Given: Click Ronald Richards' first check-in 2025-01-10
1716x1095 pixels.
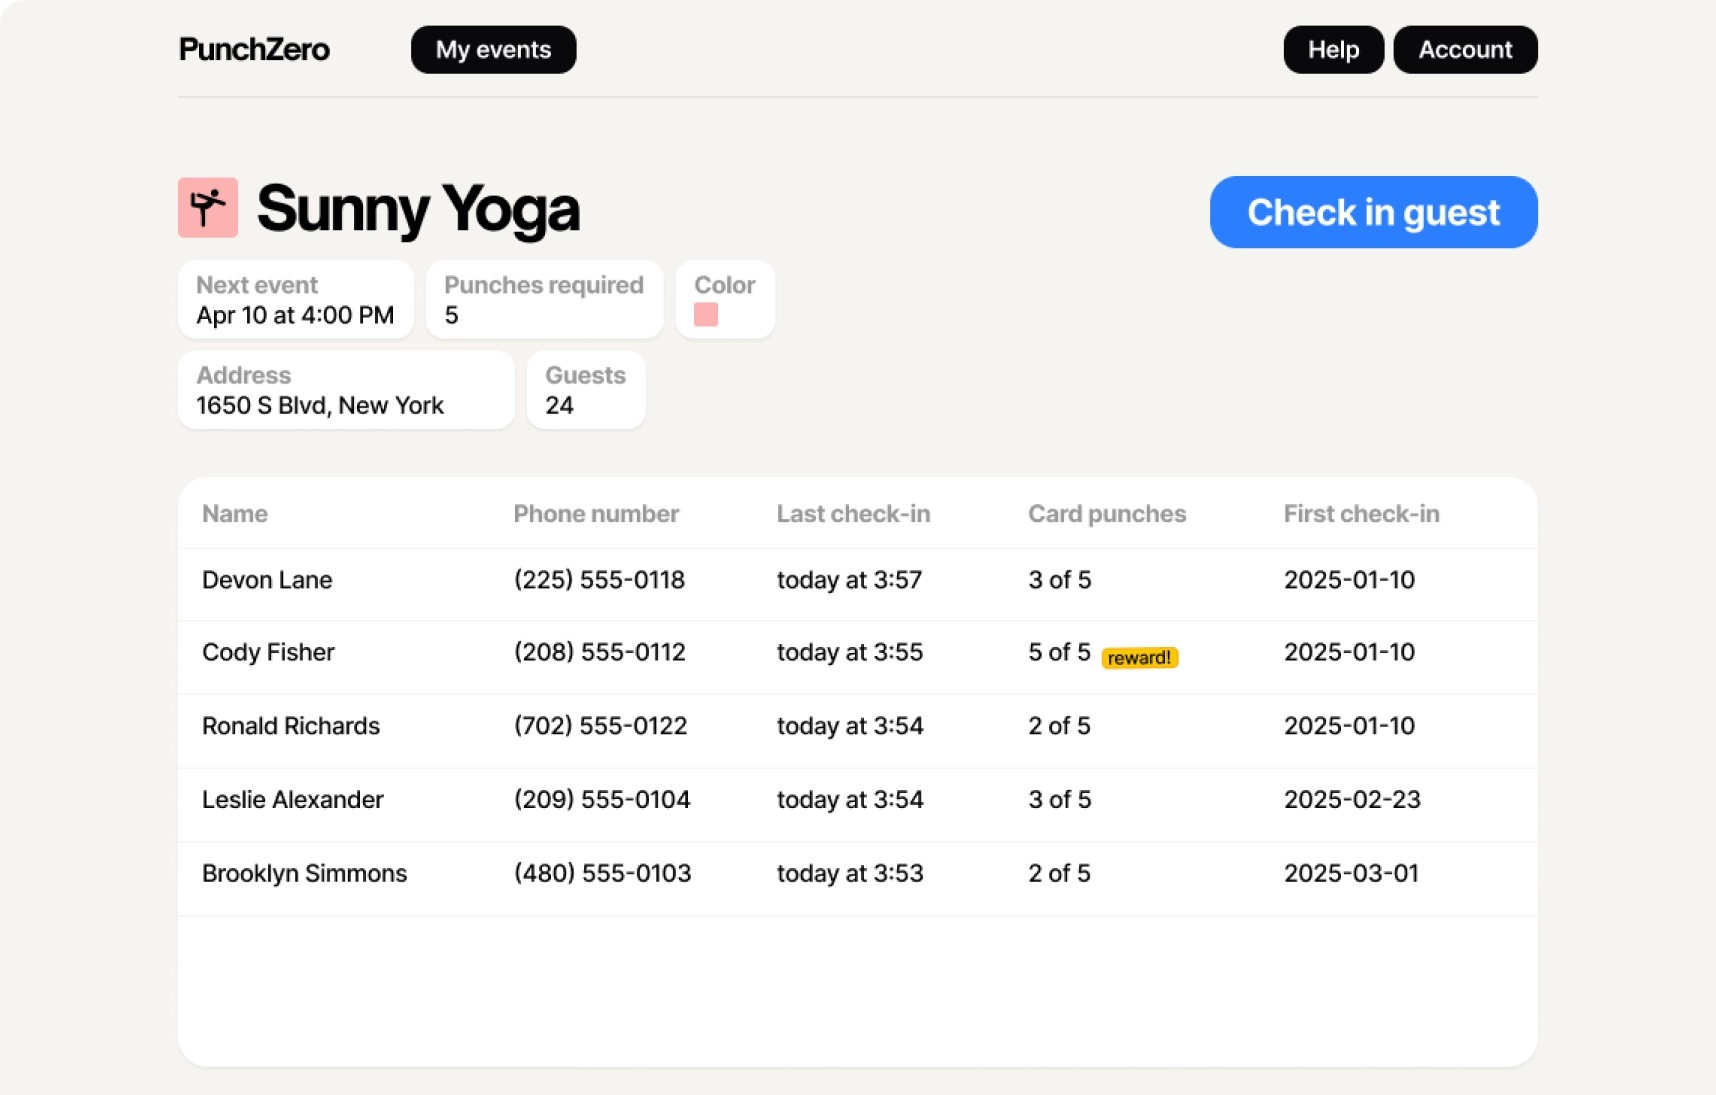Looking at the screenshot, I should tap(1349, 726).
